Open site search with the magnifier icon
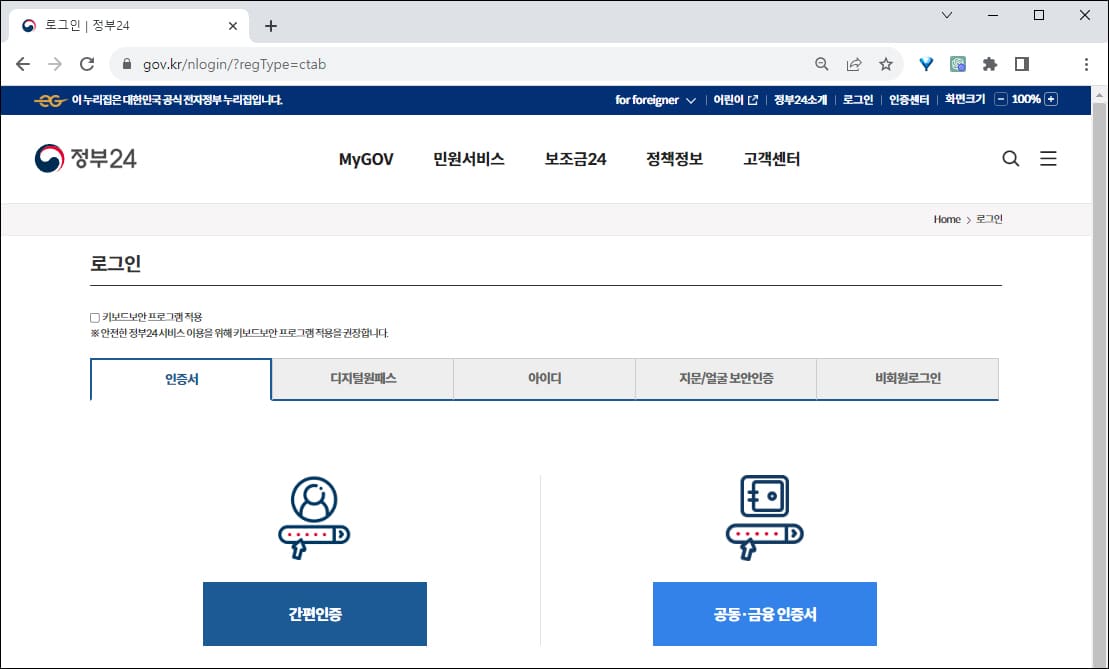 click(1010, 158)
